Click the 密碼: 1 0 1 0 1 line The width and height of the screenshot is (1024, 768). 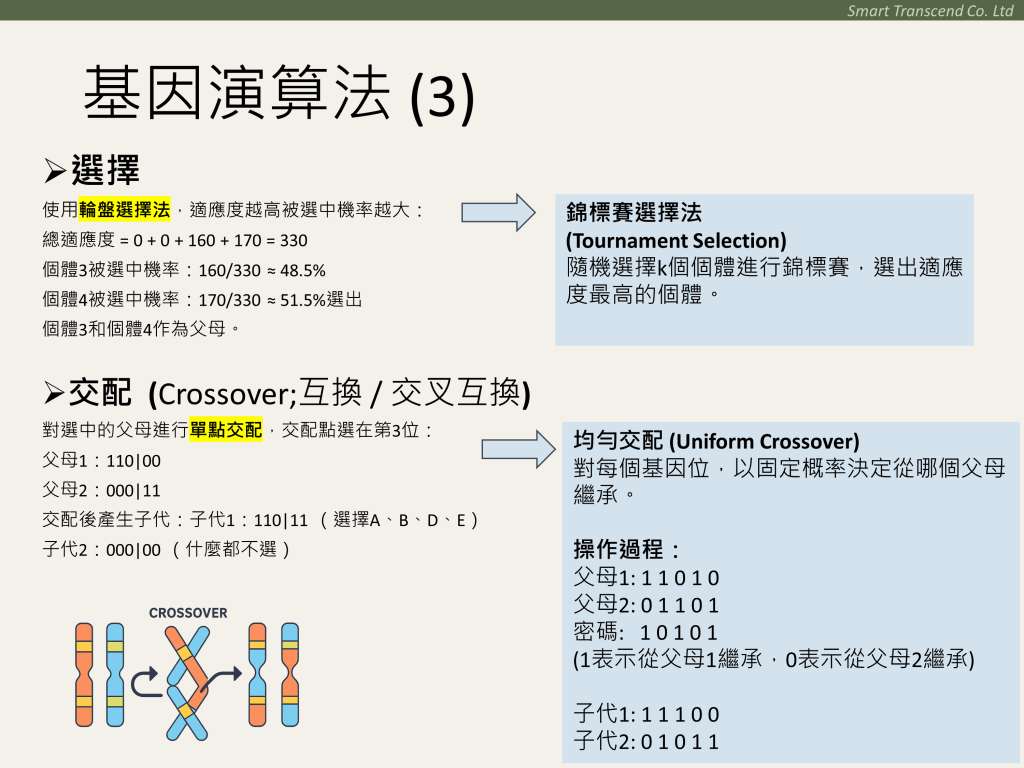(646, 631)
